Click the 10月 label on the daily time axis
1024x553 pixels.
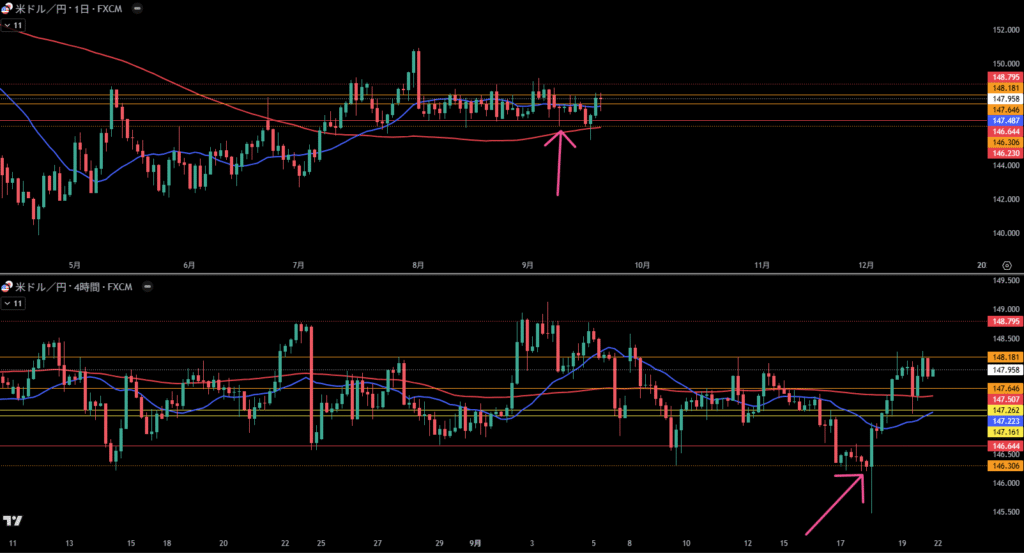642,265
